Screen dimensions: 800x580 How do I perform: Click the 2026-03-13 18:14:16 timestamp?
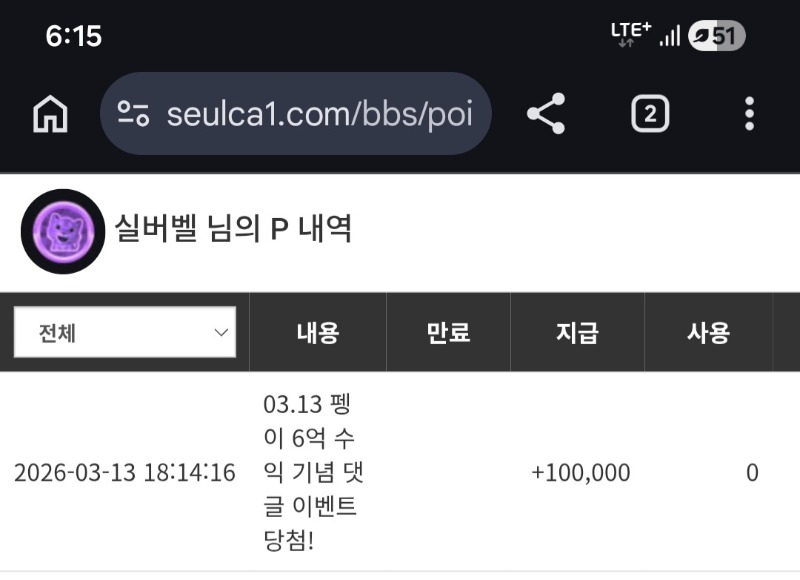pos(125,473)
